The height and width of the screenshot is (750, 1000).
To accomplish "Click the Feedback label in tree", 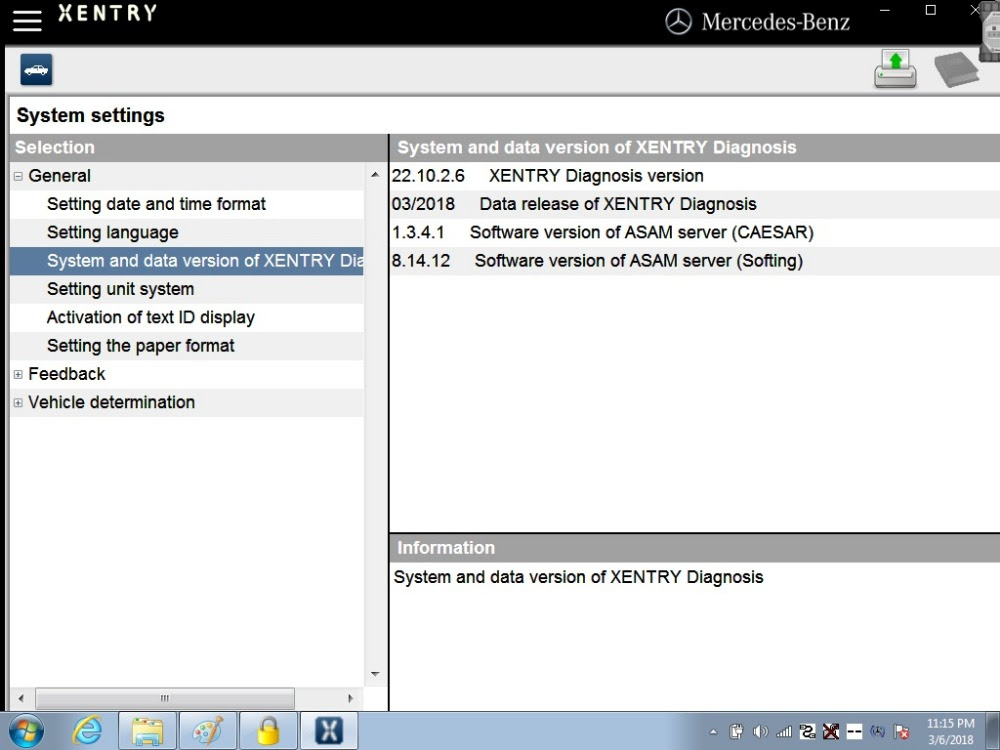I will (66, 374).
